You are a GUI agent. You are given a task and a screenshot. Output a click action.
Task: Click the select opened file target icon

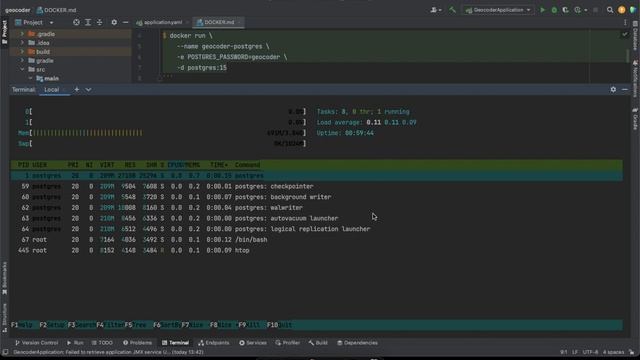[76, 22]
